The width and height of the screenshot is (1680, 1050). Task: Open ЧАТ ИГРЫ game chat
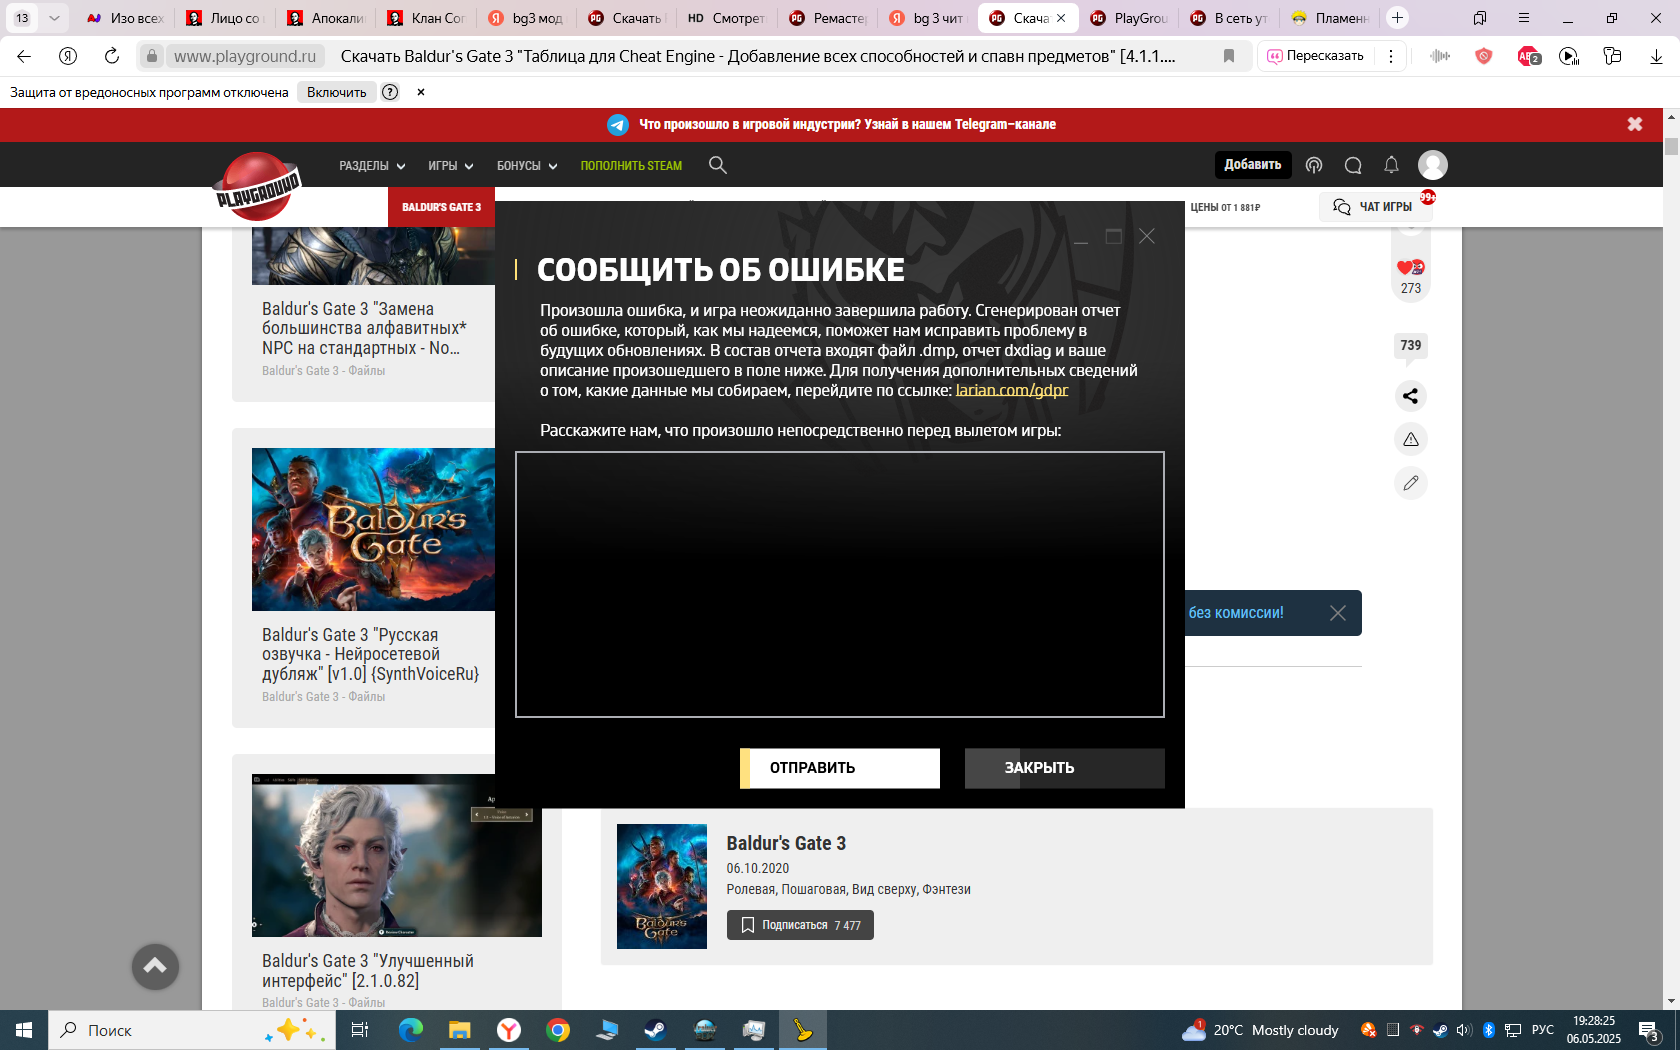click(x=1375, y=207)
